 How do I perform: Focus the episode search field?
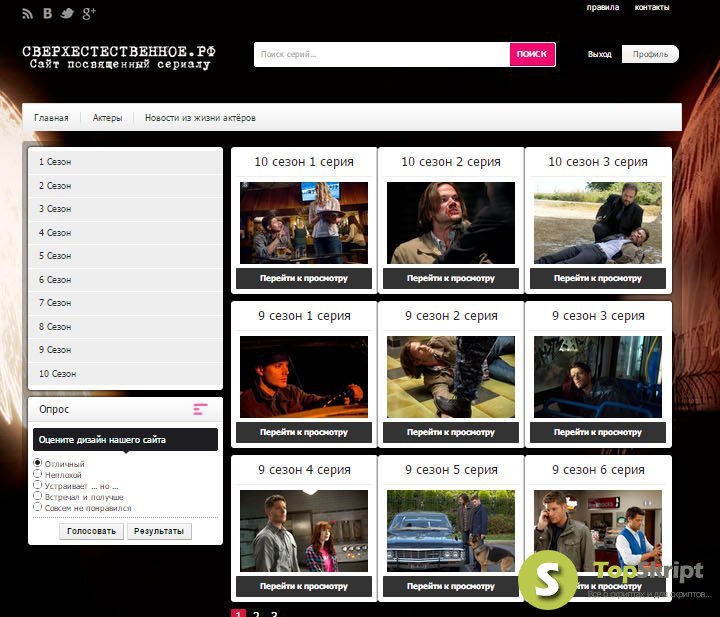point(382,54)
